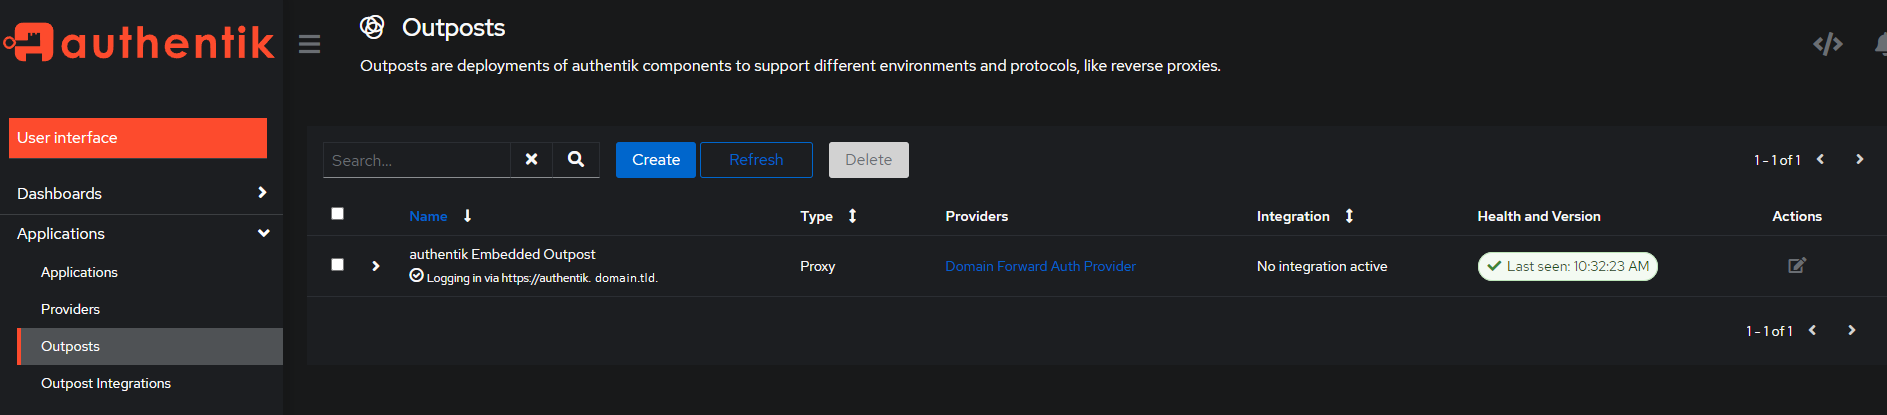Click the Refresh button
Screen dimensions: 1887x415
(756, 160)
